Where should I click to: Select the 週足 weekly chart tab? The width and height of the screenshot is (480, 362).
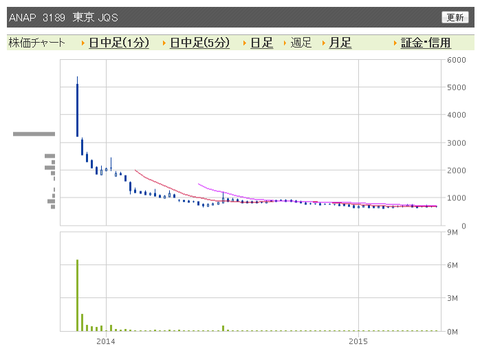click(301, 43)
